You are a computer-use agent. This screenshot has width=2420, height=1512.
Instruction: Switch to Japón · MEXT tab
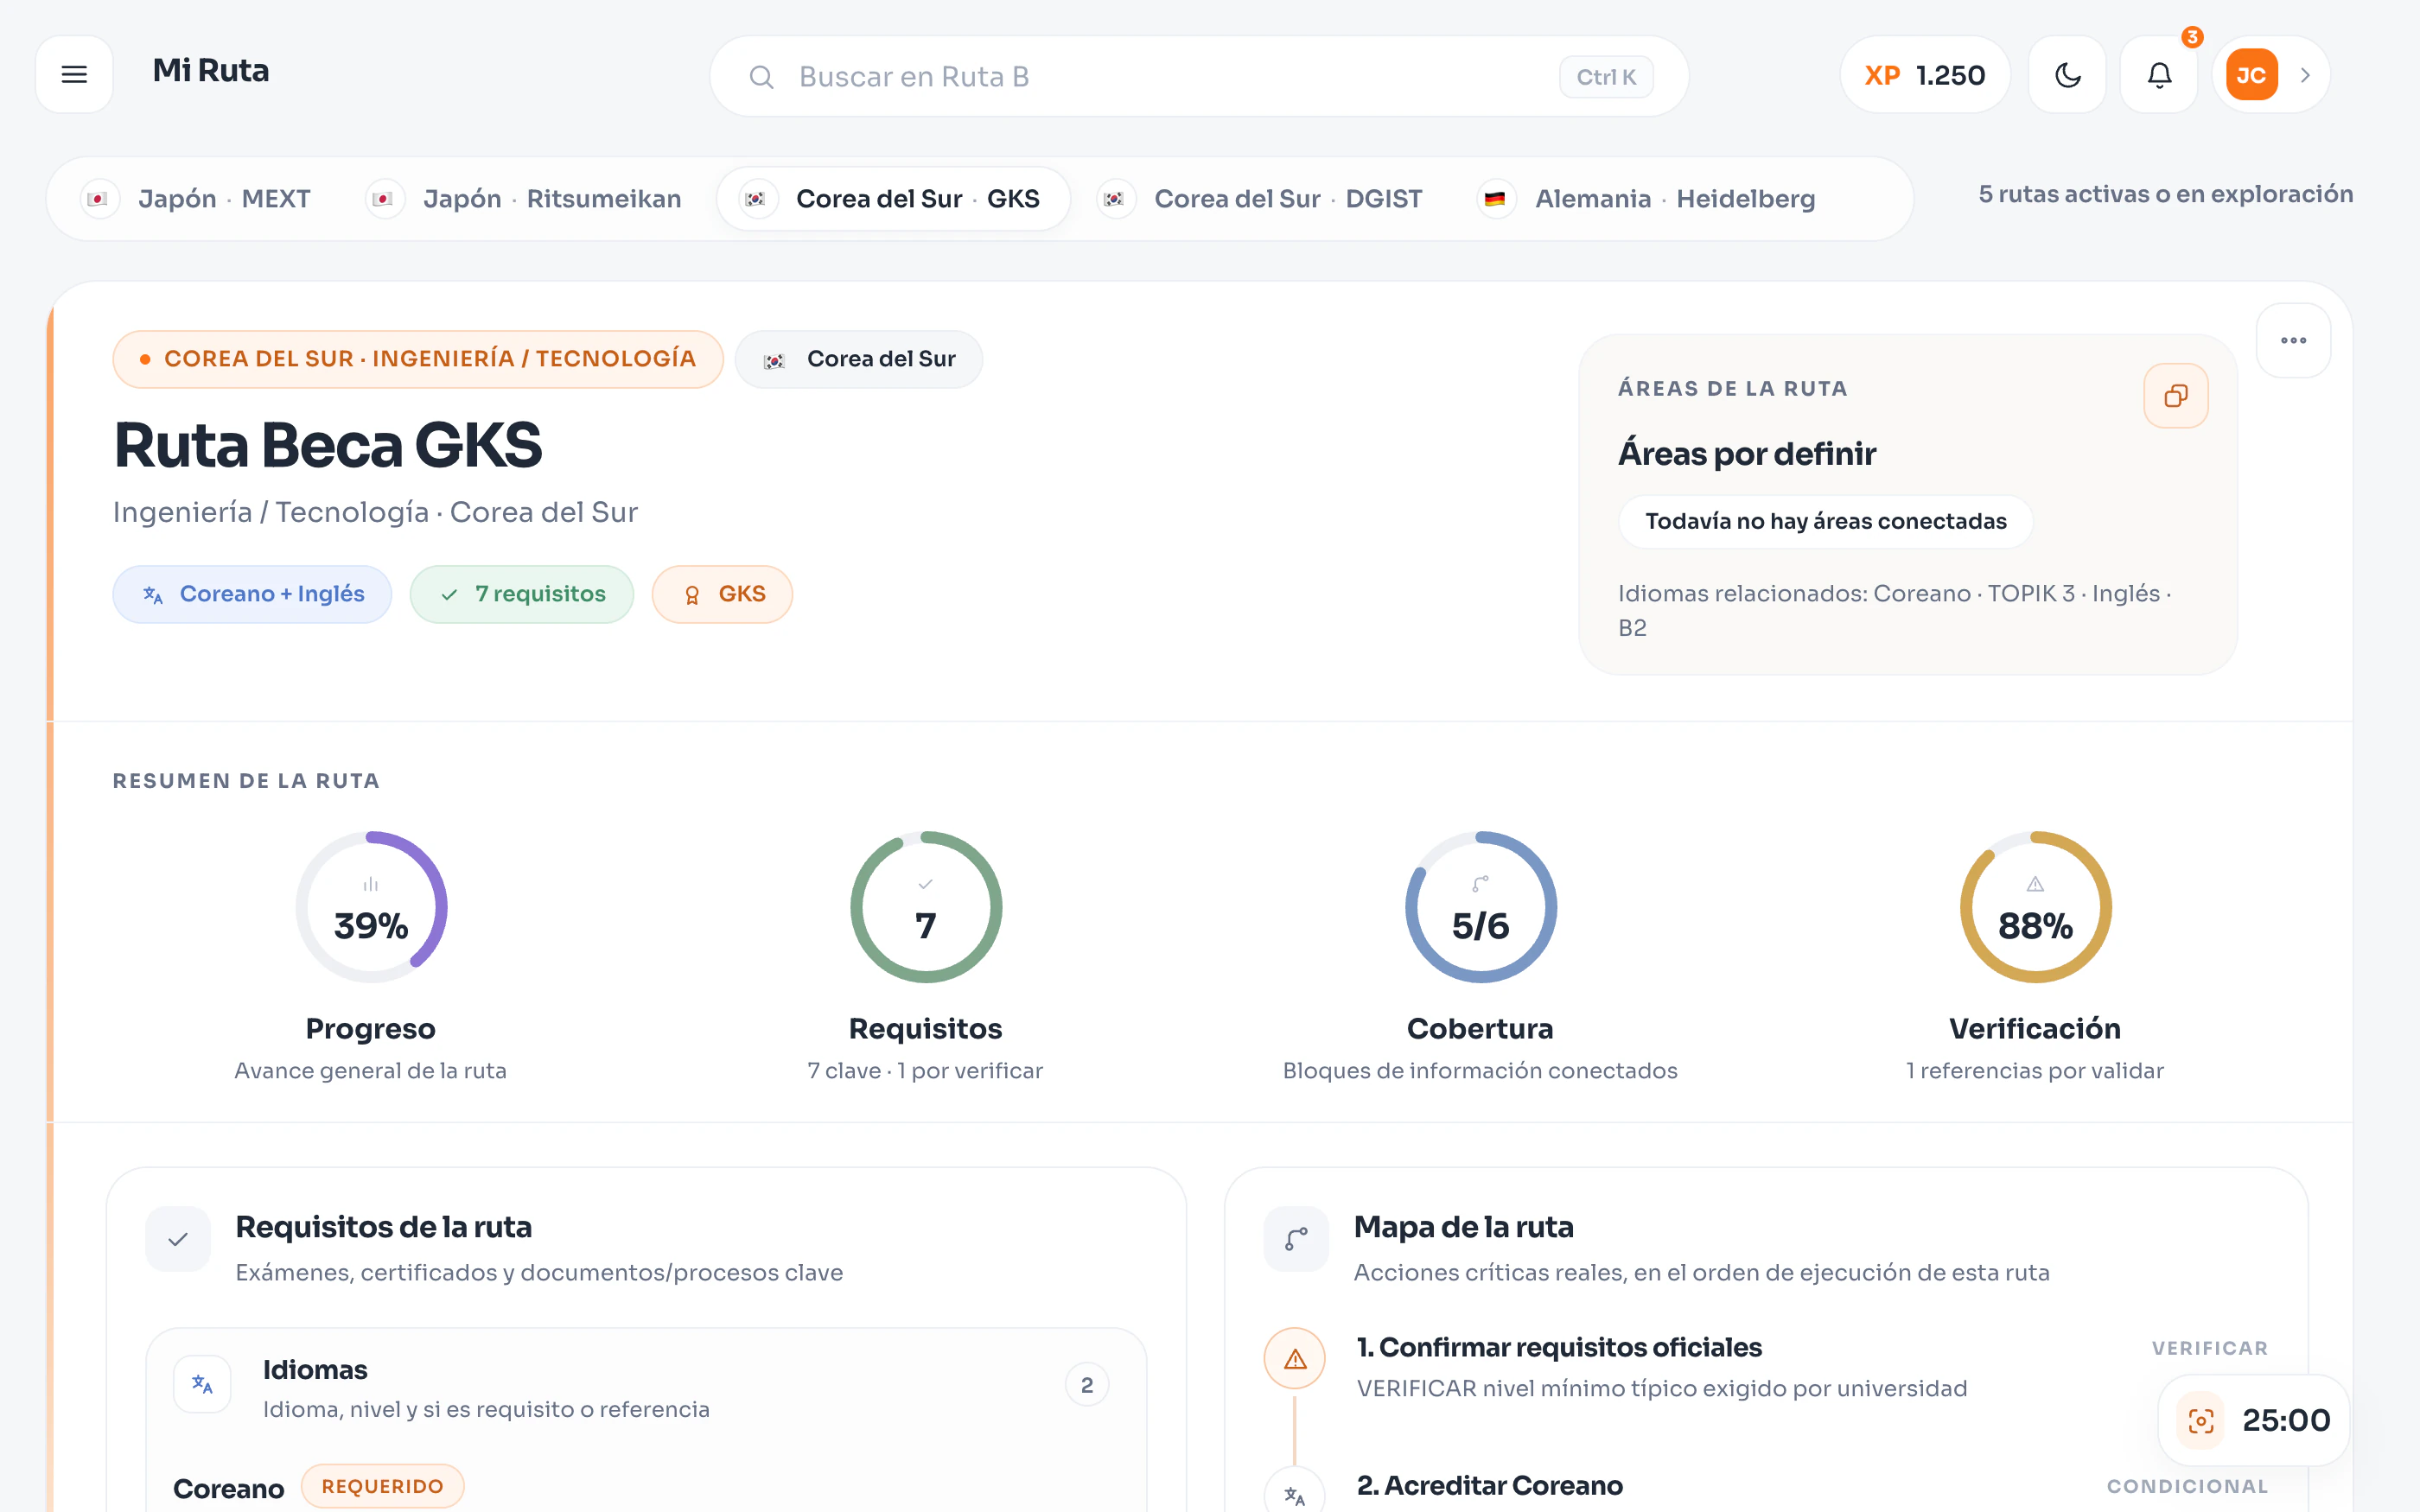point(196,199)
